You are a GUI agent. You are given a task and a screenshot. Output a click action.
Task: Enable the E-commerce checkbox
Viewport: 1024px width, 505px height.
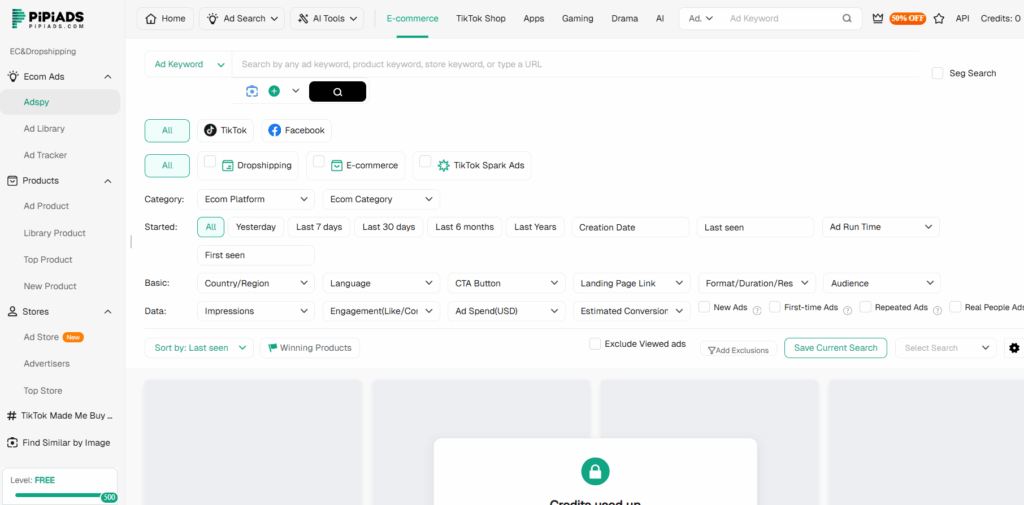(319, 161)
